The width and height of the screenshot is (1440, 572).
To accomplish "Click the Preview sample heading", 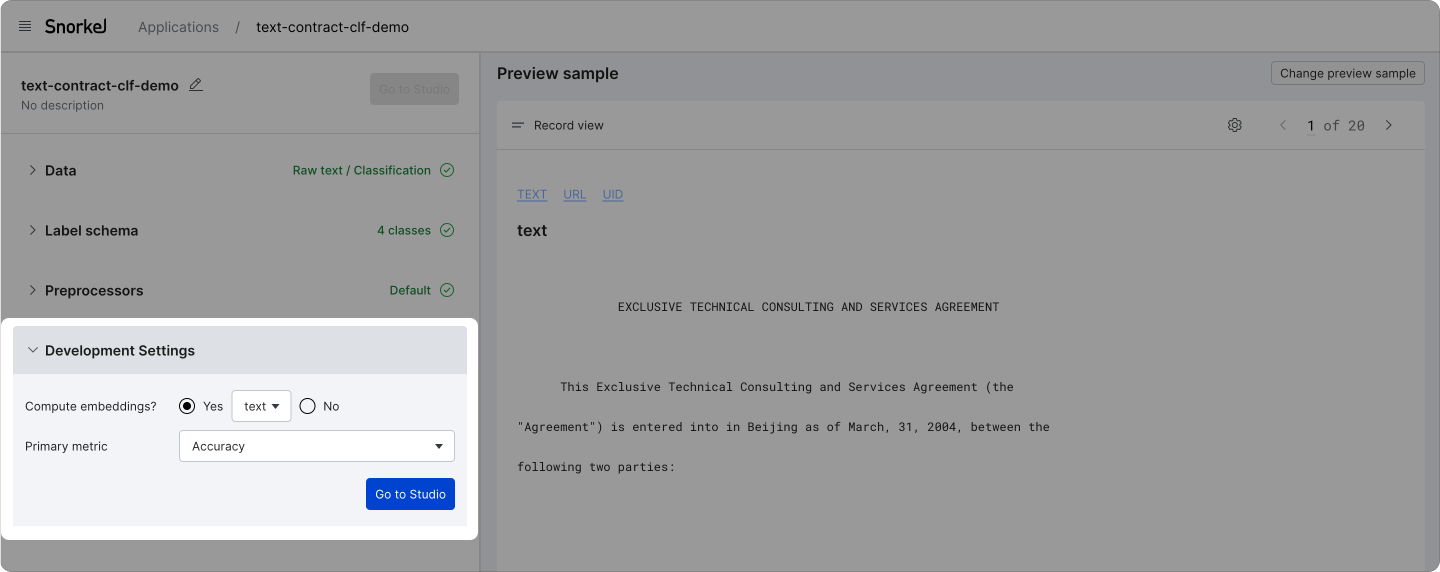I will (x=558, y=73).
